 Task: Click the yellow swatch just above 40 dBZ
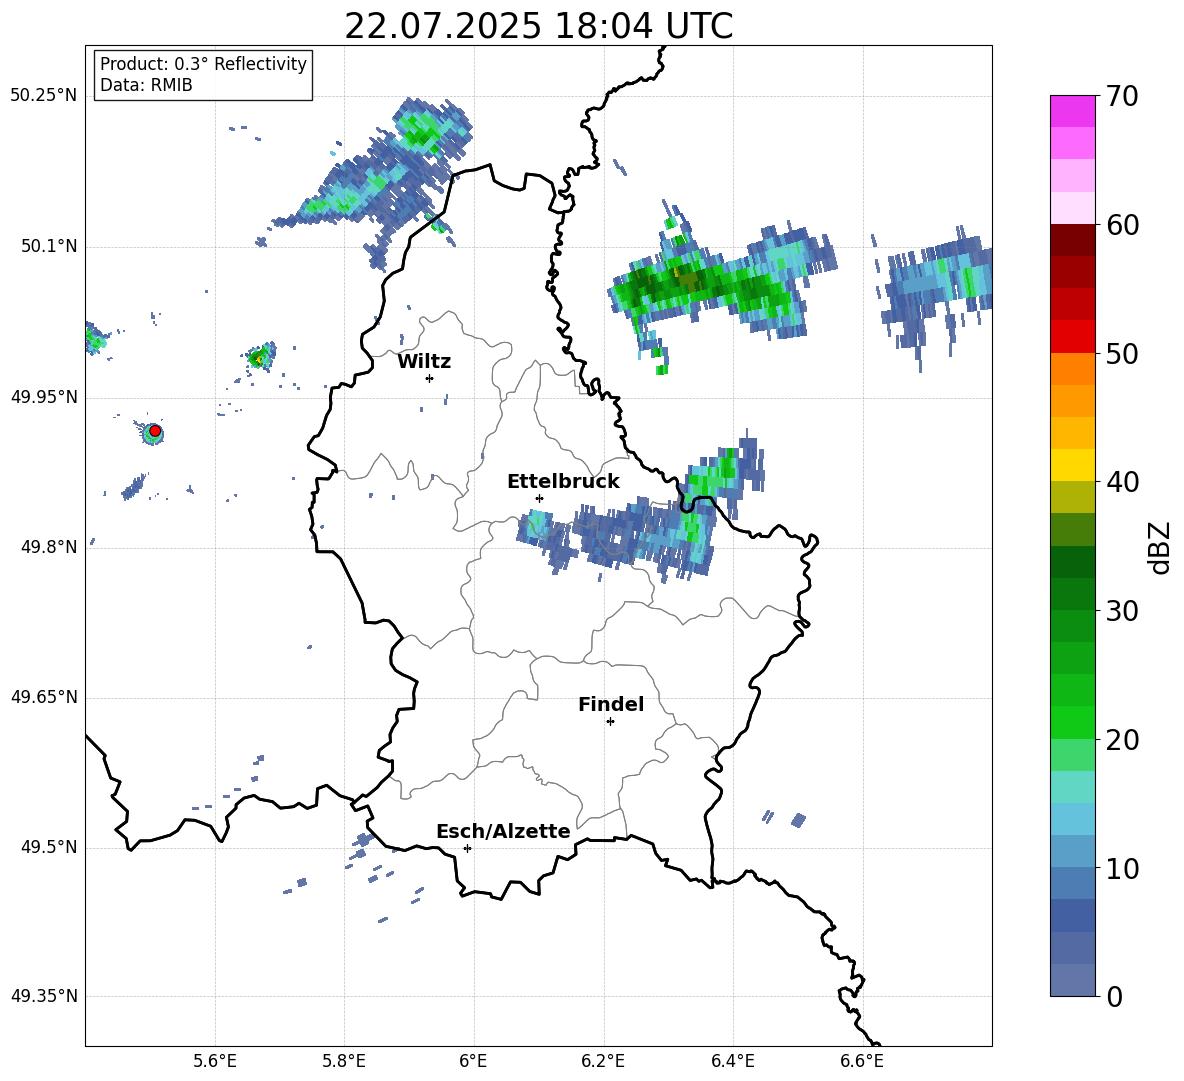pyautogui.click(x=1073, y=465)
